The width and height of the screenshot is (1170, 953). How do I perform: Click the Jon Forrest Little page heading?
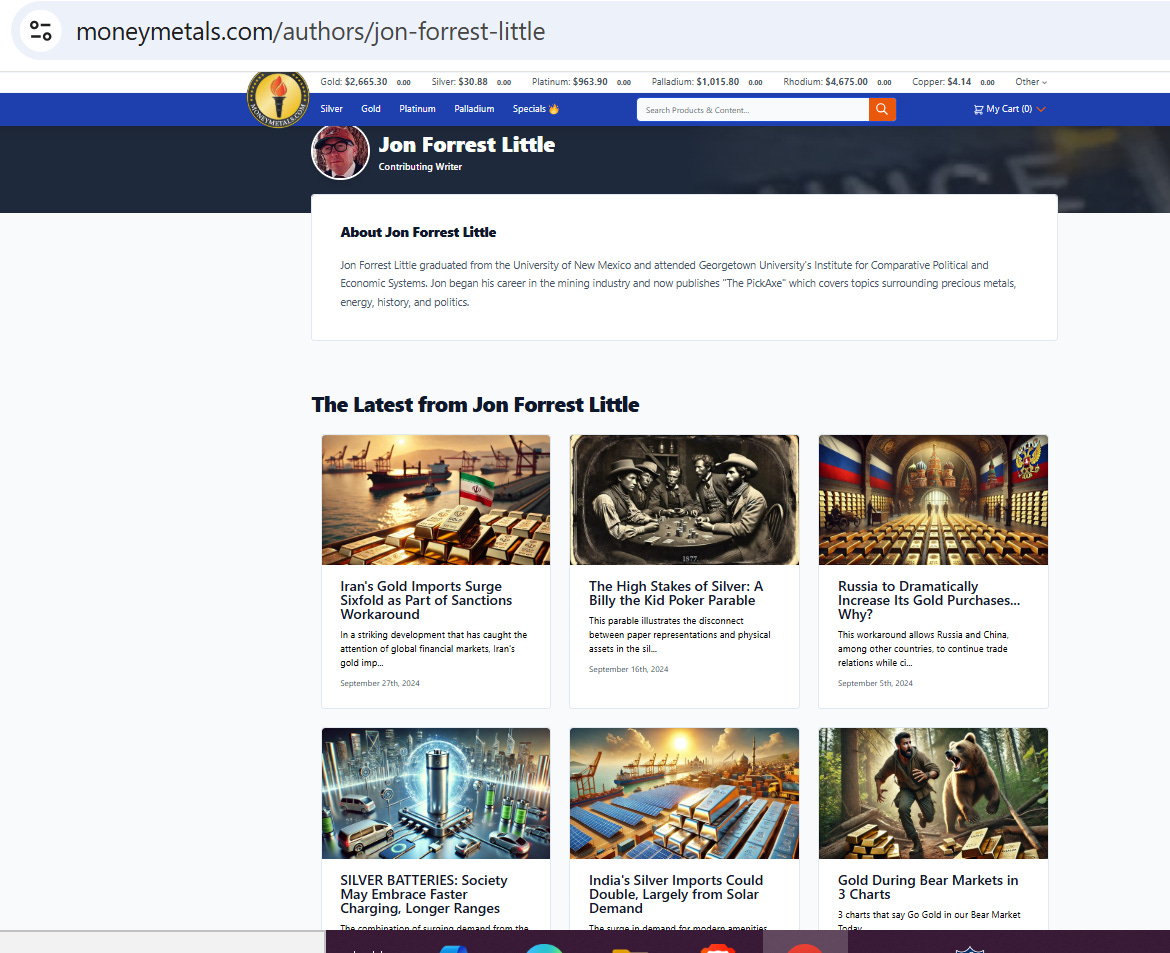coord(466,145)
